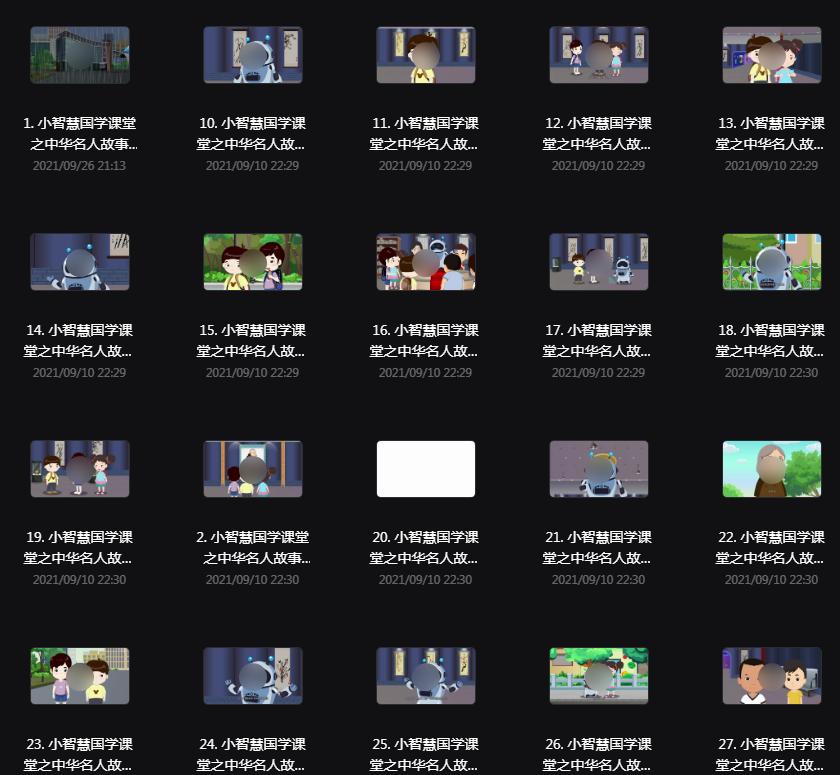Select the file name starting with '23. 小智慧国学课'
This screenshot has height=775, width=840.
(x=79, y=755)
